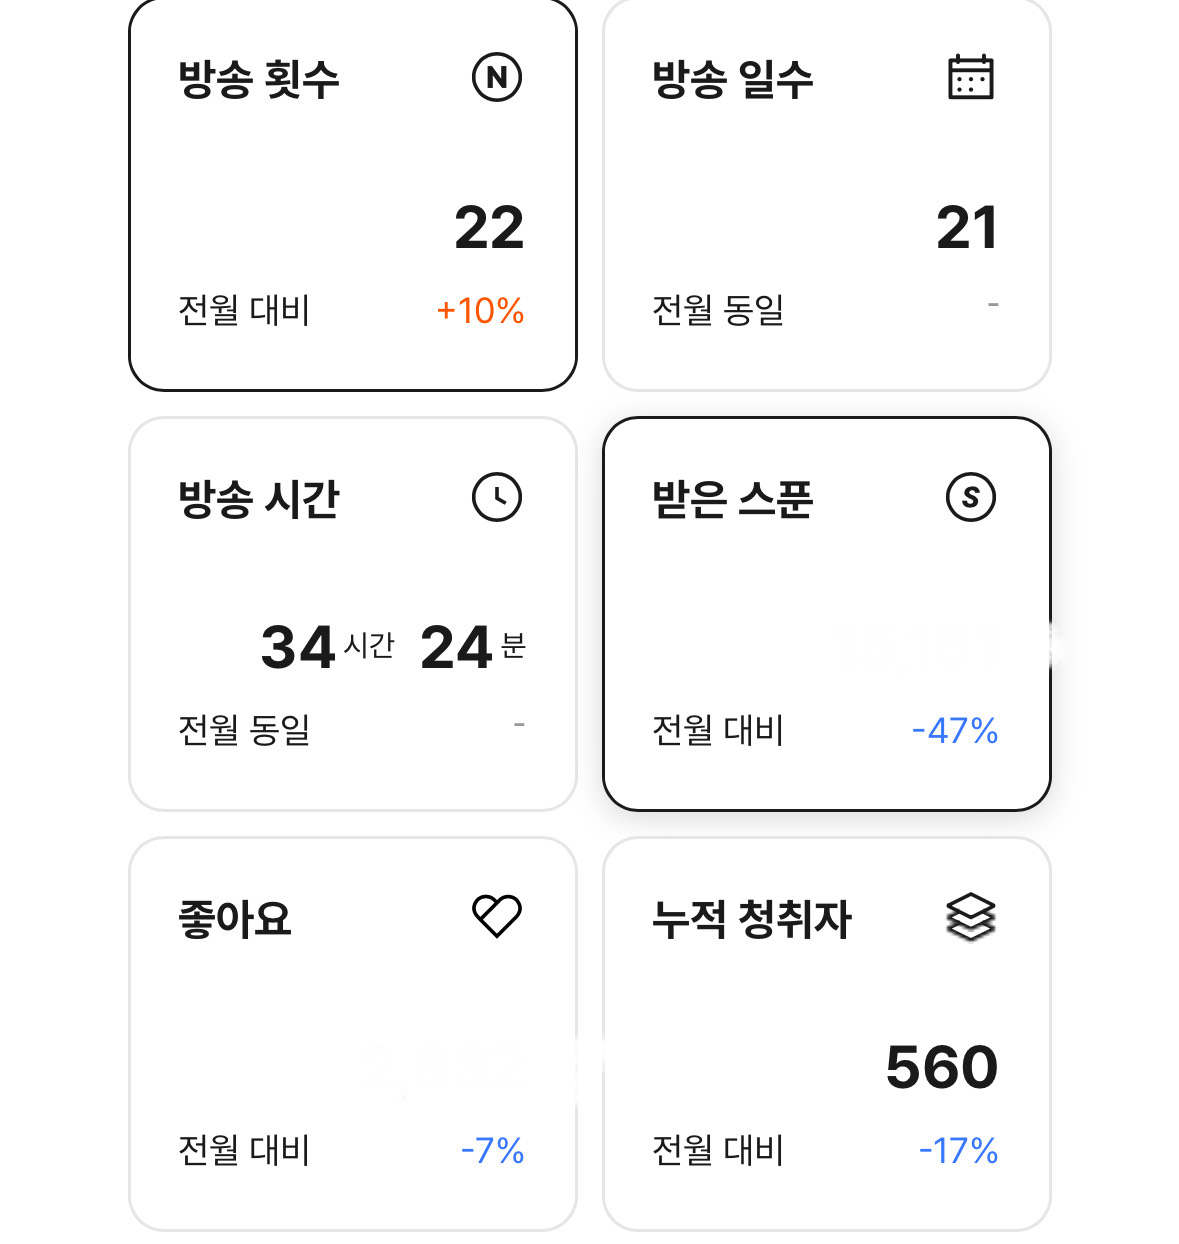The height and width of the screenshot is (1244, 1179).
Task: Tap the 좋아요 card title
Action: coord(235,918)
